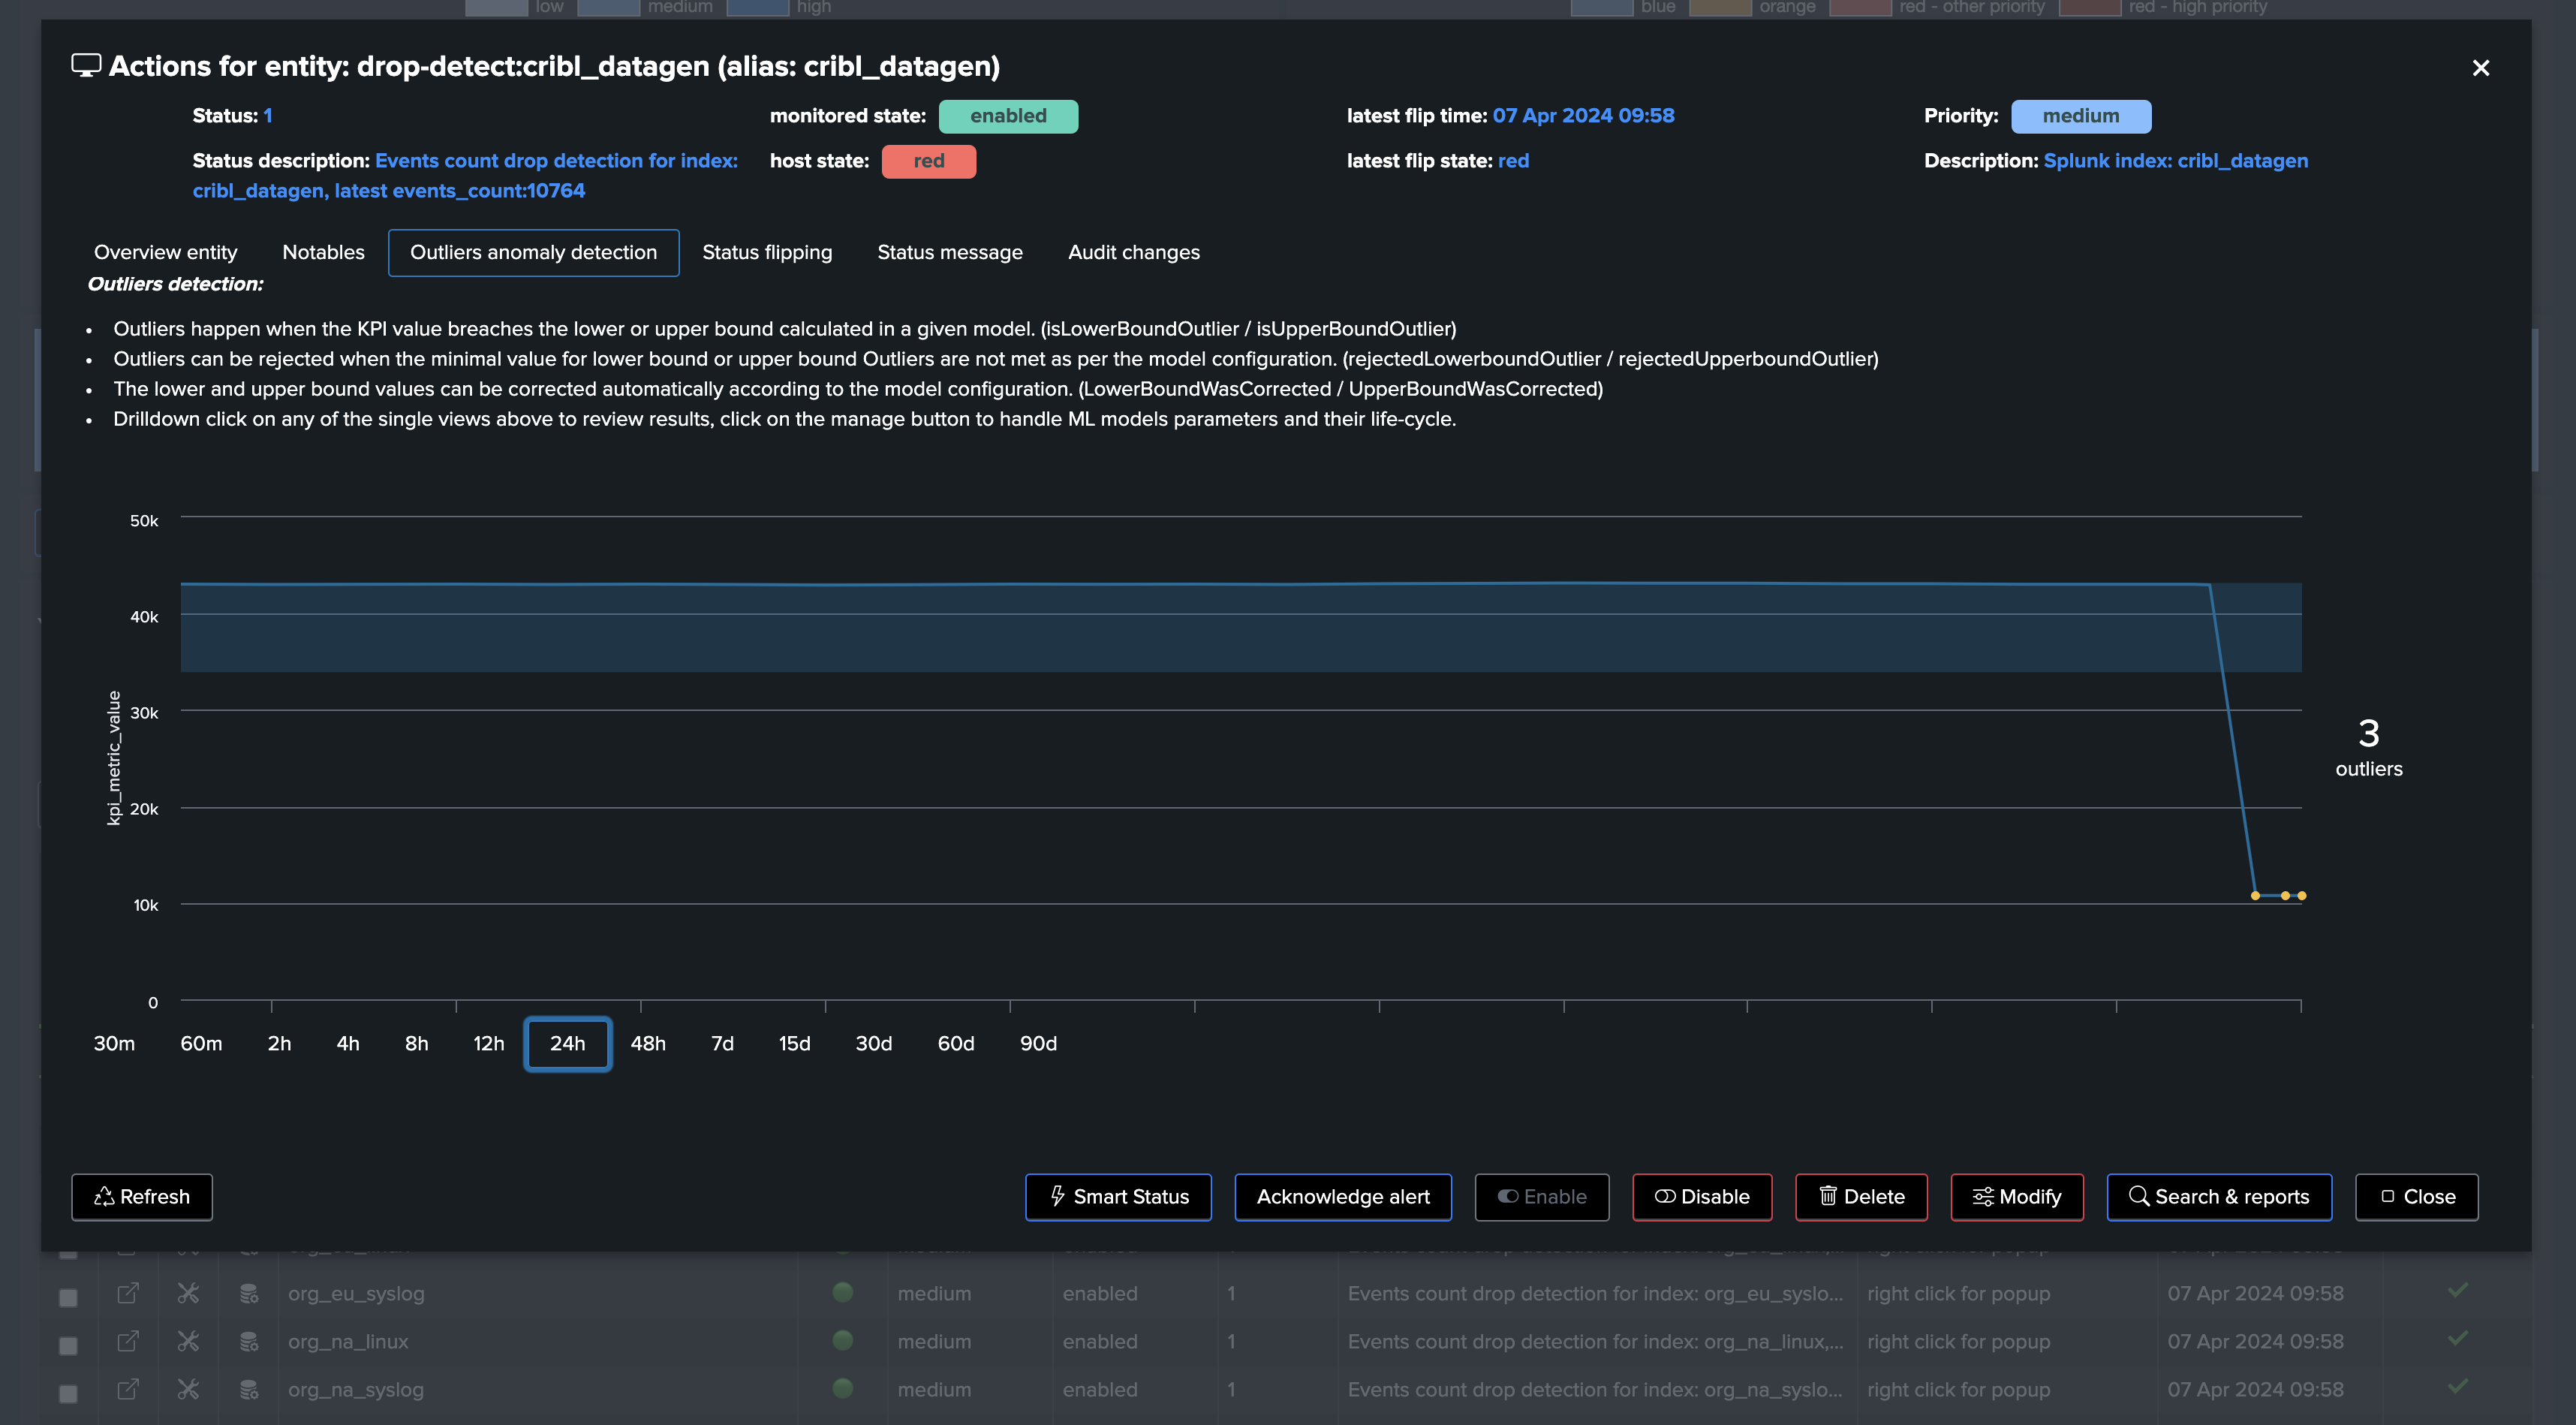This screenshot has width=2576, height=1425.
Task: Switch to the Notables tab
Action: (323, 252)
